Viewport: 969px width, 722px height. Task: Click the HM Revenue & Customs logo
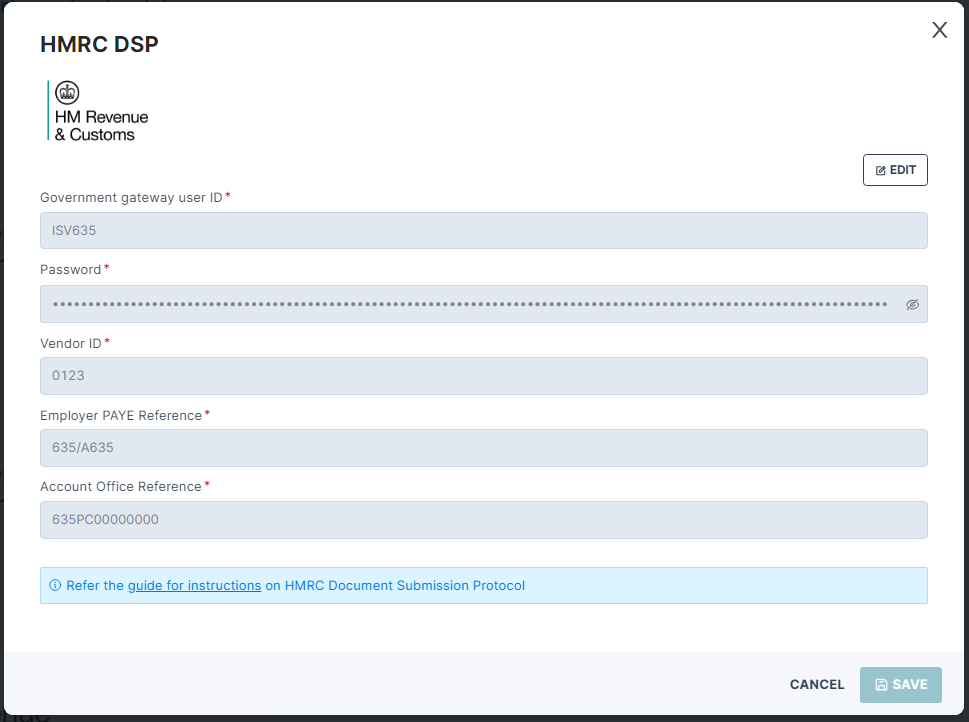98,111
